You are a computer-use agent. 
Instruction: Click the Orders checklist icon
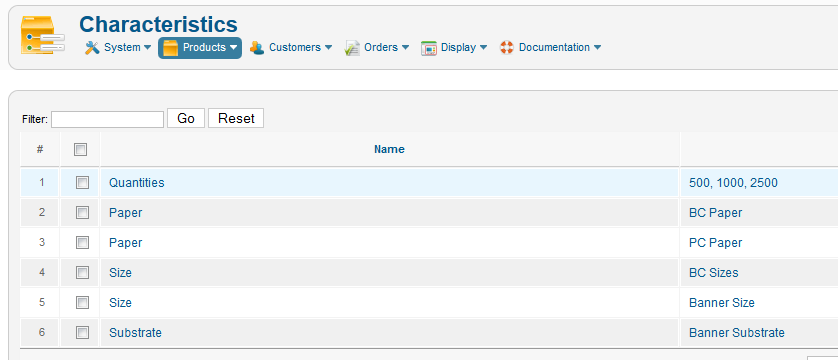352,48
